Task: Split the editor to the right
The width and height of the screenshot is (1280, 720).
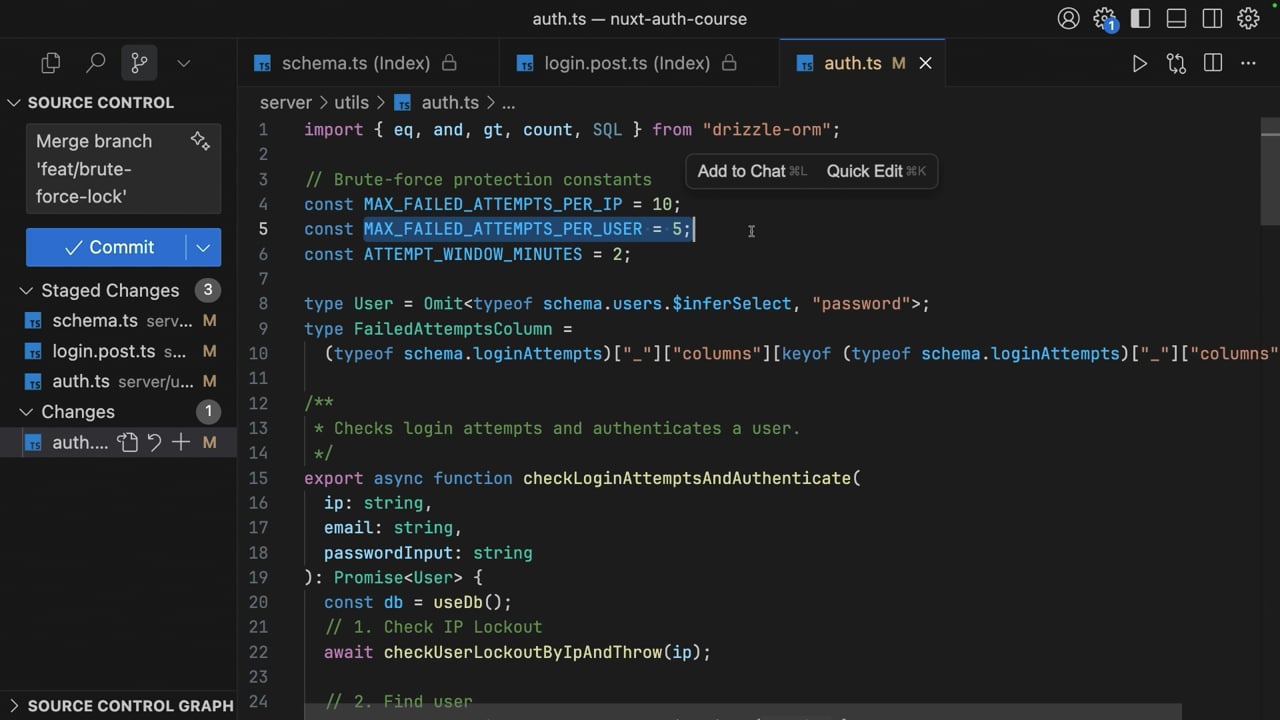Action: tap(1213, 63)
